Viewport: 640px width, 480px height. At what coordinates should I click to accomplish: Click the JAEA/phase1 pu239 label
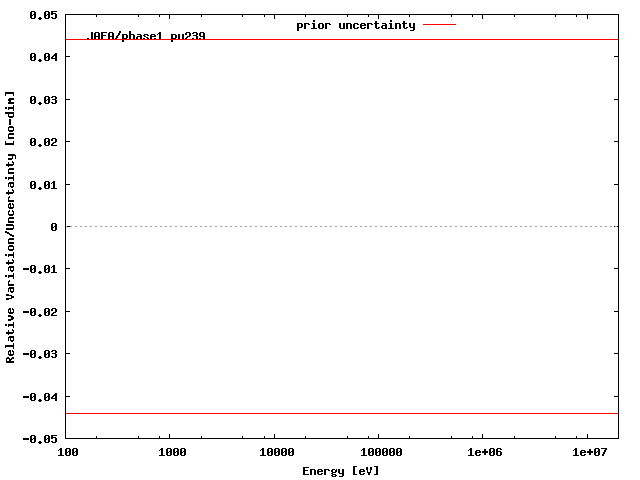point(147,36)
